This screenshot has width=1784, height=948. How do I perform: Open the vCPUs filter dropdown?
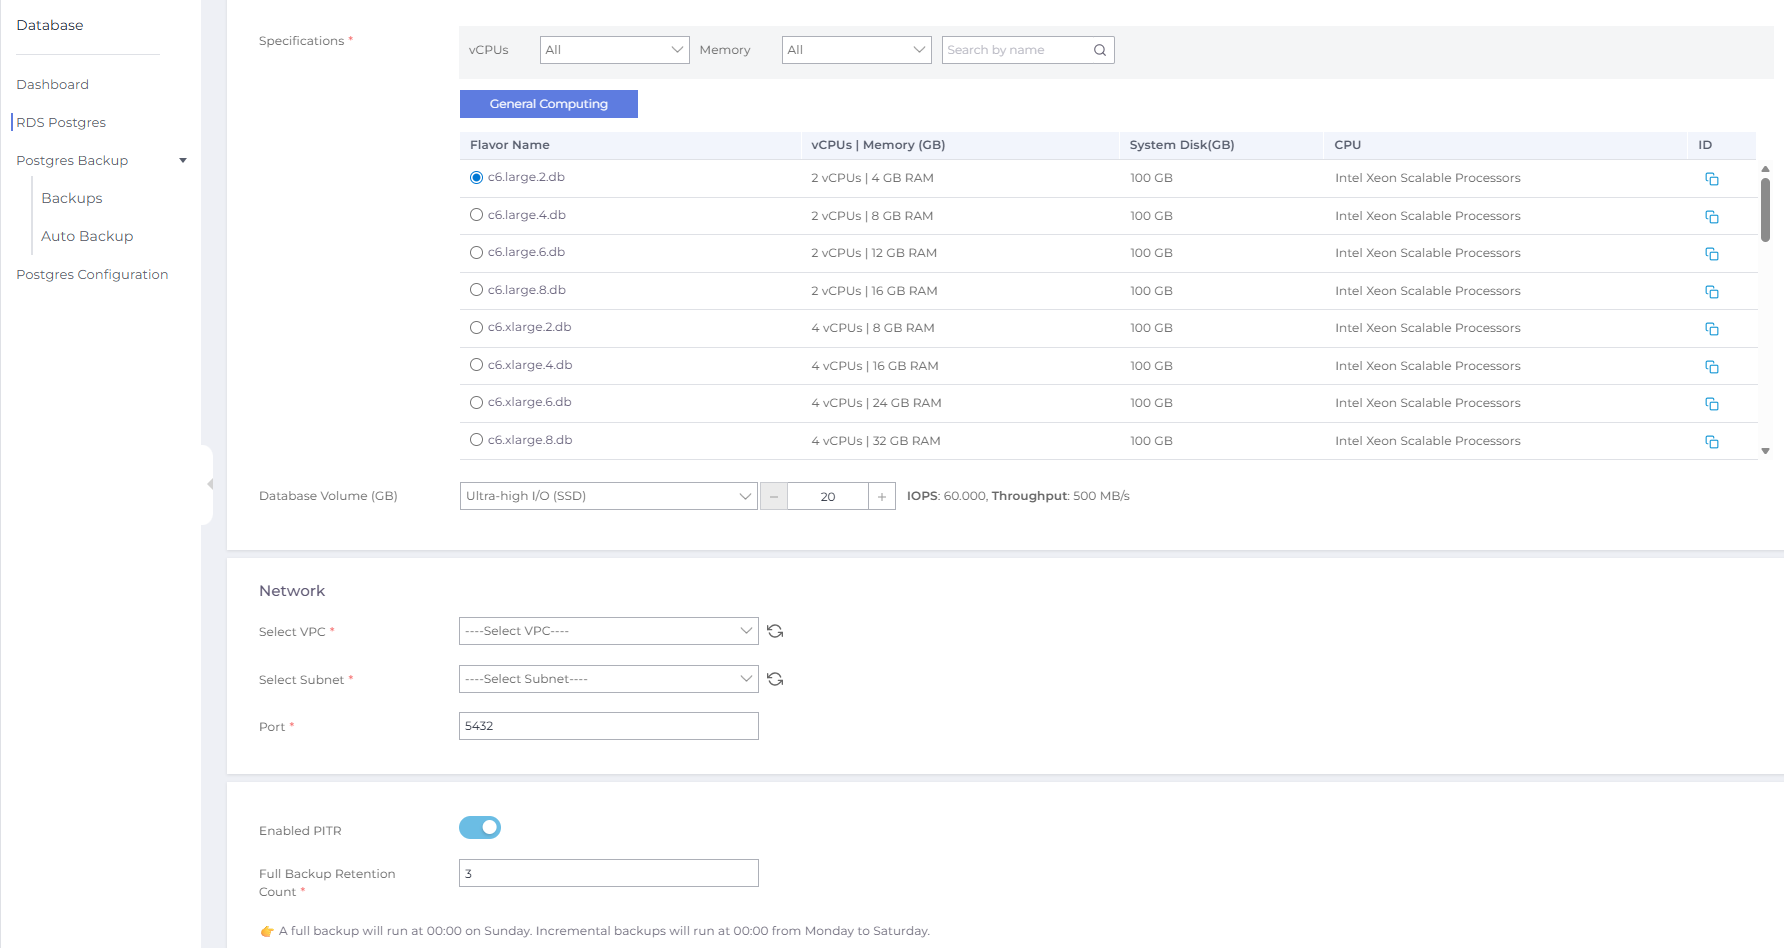point(614,50)
